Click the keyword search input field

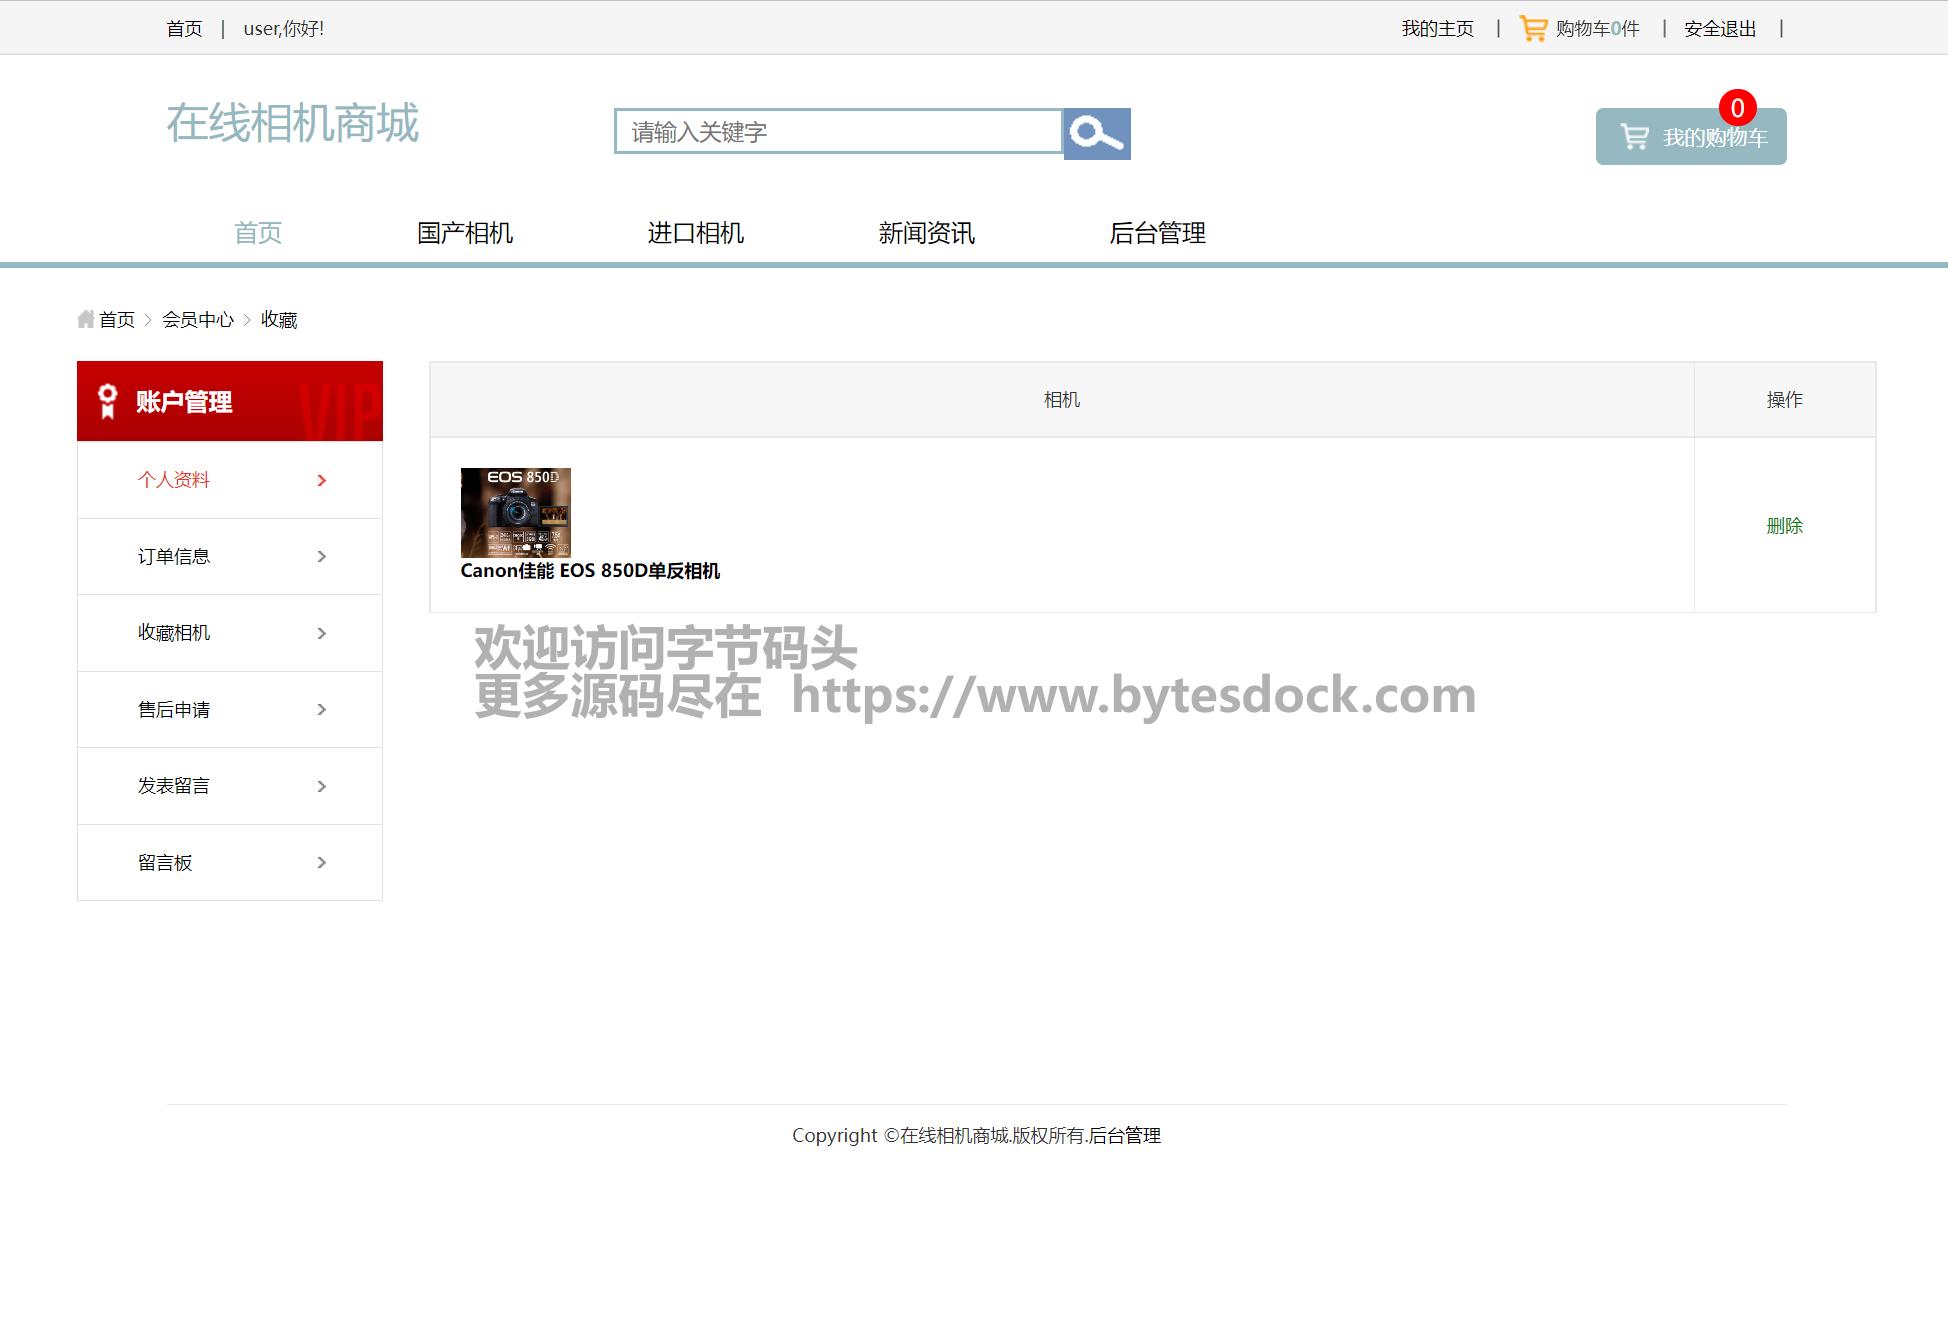click(x=838, y=132)
